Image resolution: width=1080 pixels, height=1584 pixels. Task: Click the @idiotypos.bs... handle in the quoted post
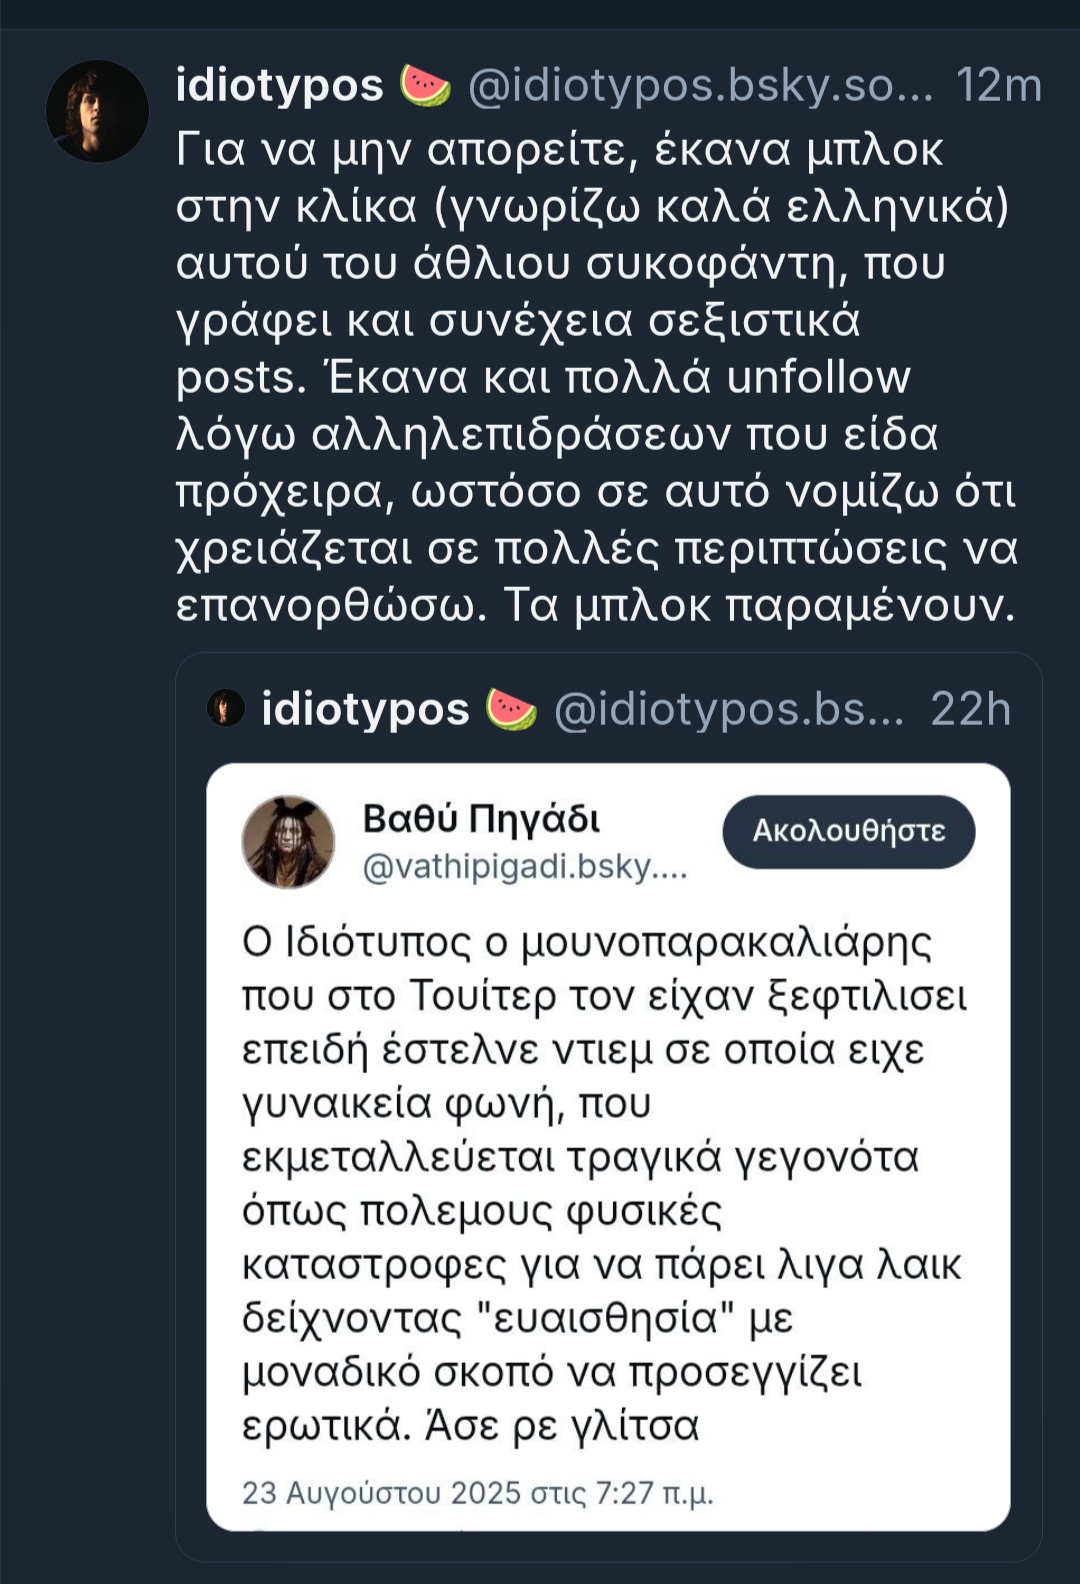click(728, 709)
